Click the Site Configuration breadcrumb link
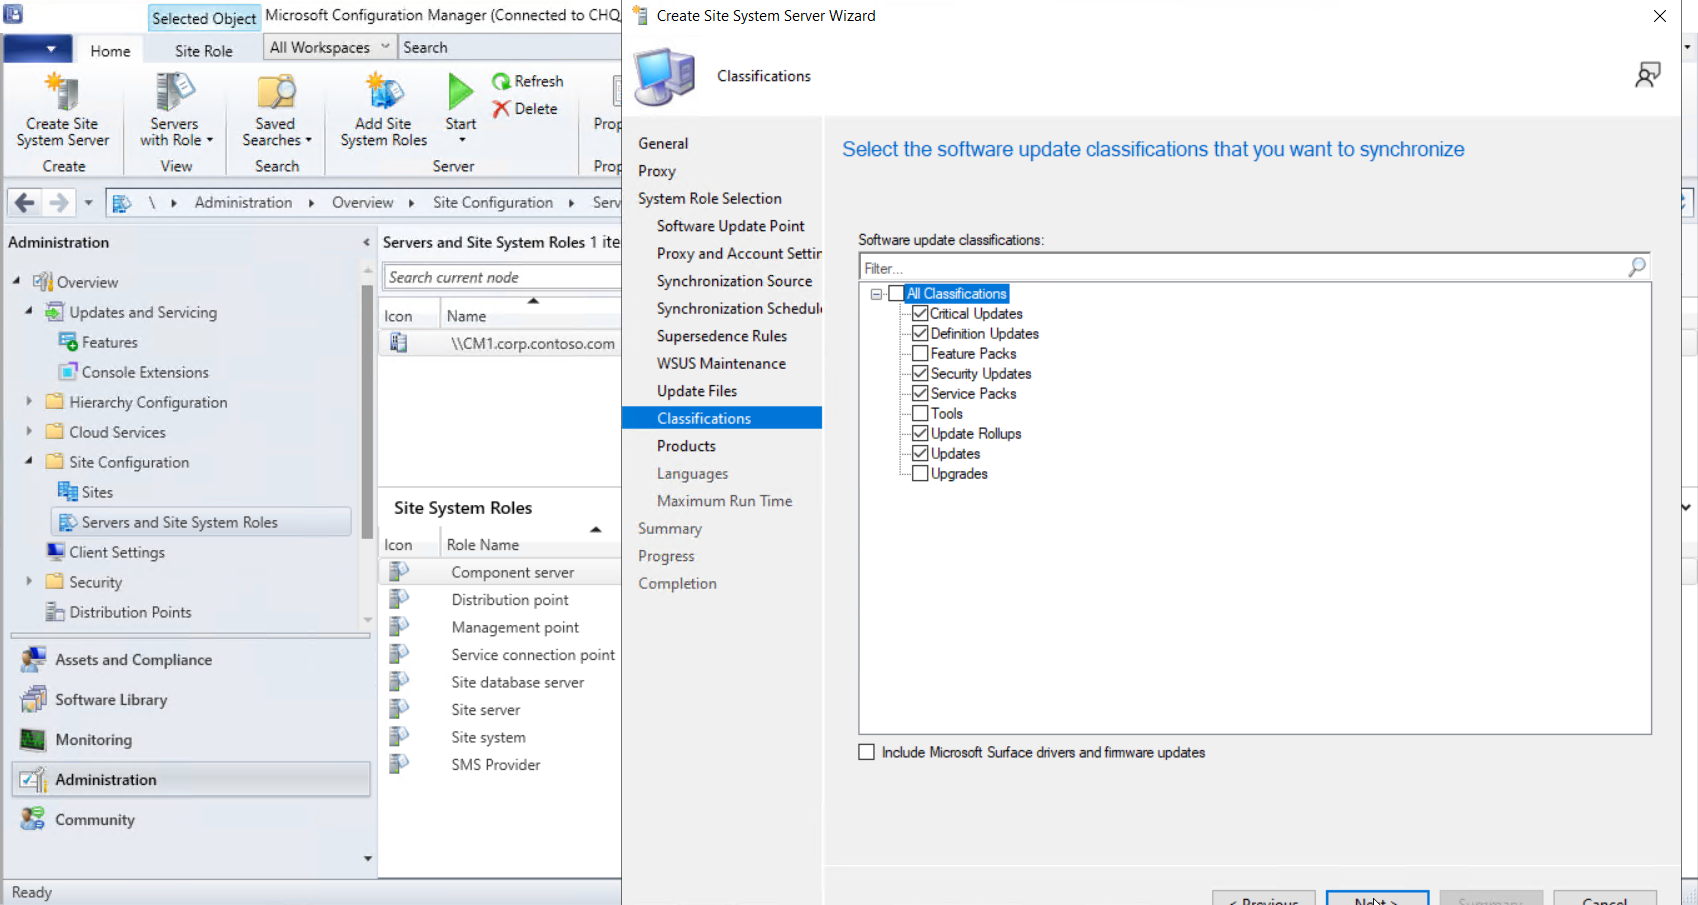The width and height of the screenshot is (1698, 905). [x=493, y=203]
